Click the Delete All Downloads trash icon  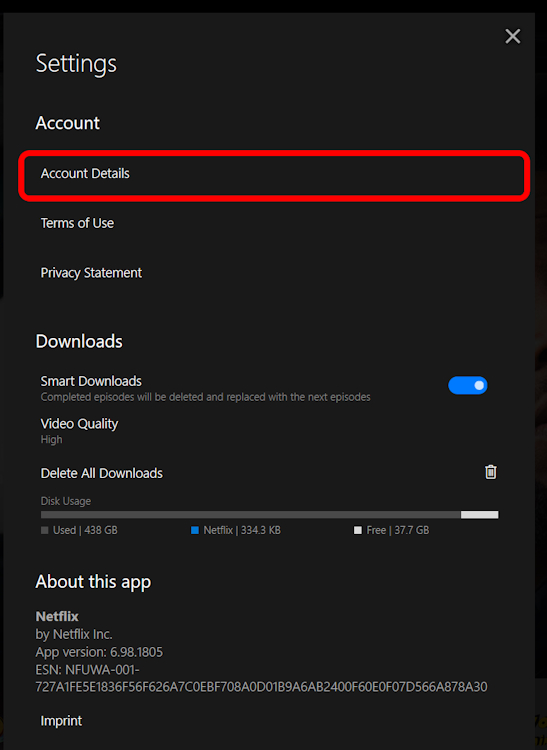[491, 472]
